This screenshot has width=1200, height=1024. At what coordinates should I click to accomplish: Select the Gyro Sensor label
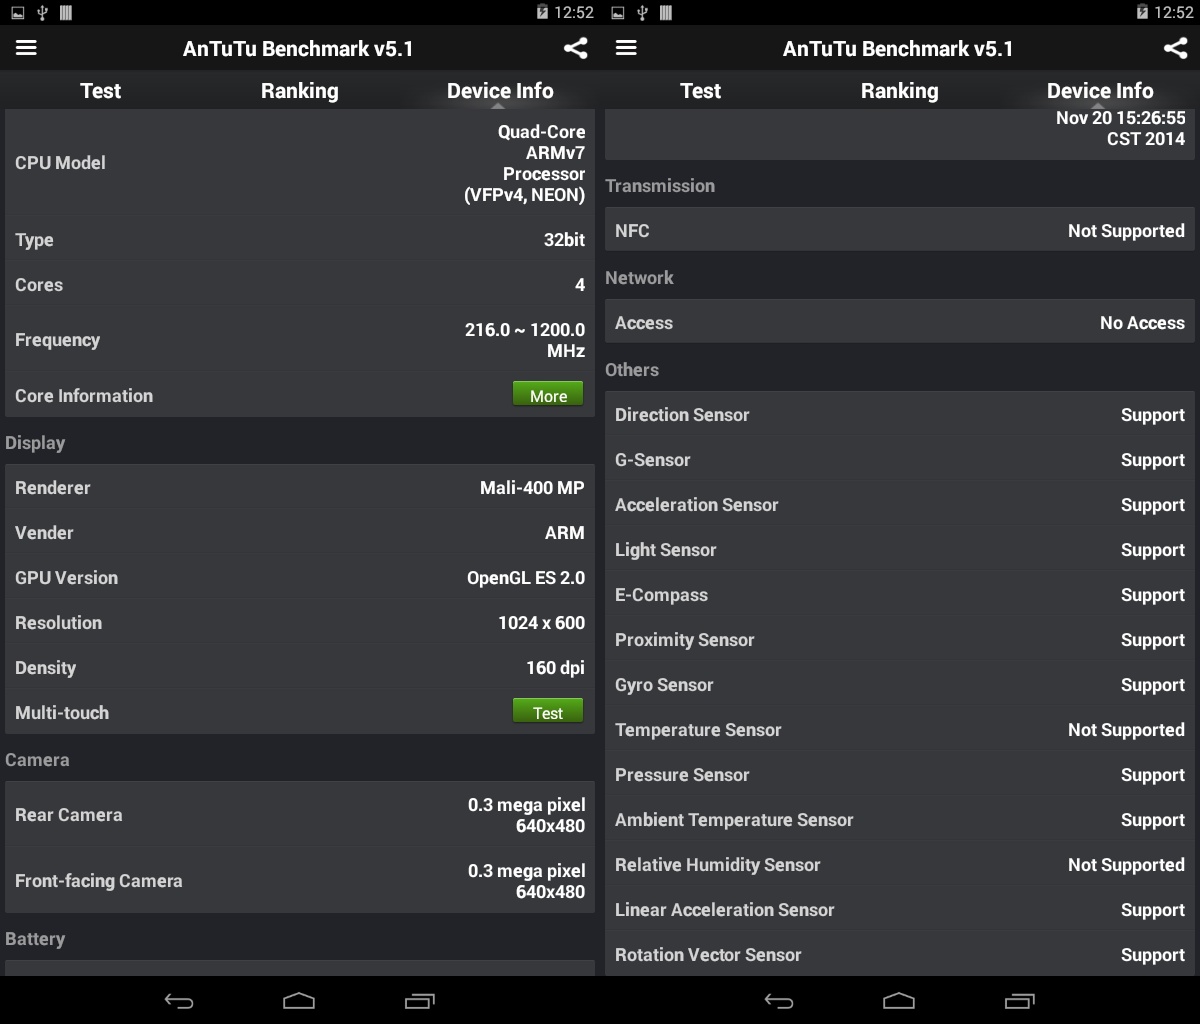point(664,685)
